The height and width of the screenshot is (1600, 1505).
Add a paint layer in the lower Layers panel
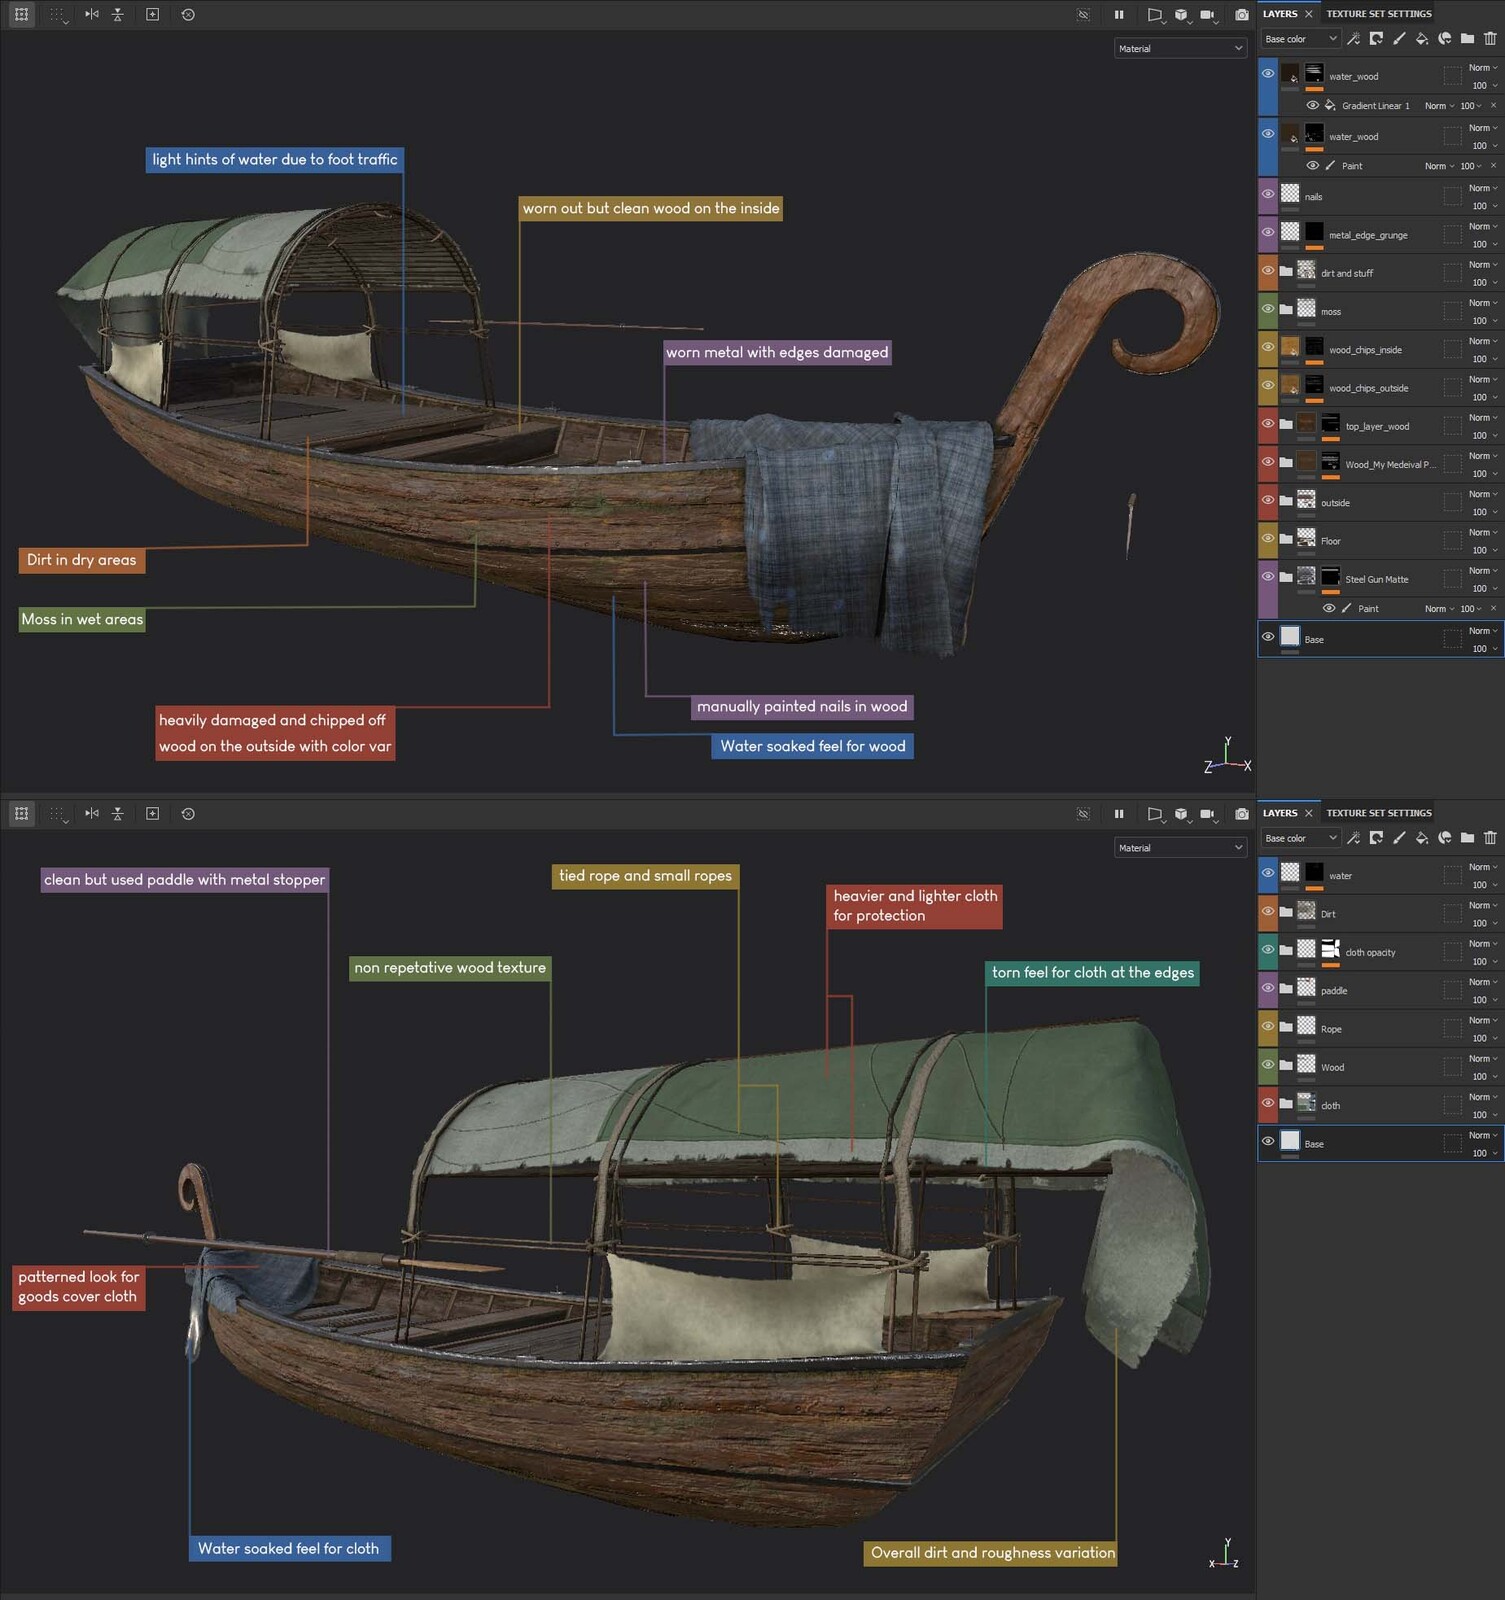1399,838
